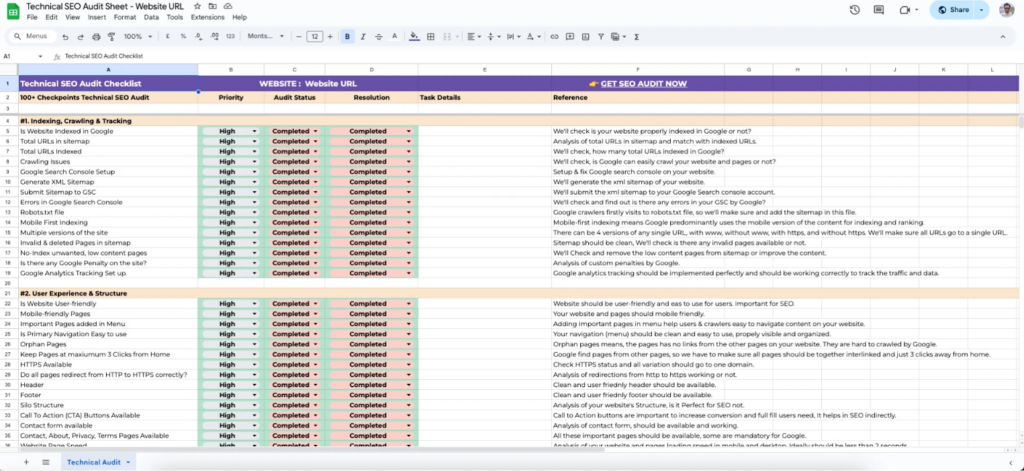Toggle bold formatting

tap(347, 36)
